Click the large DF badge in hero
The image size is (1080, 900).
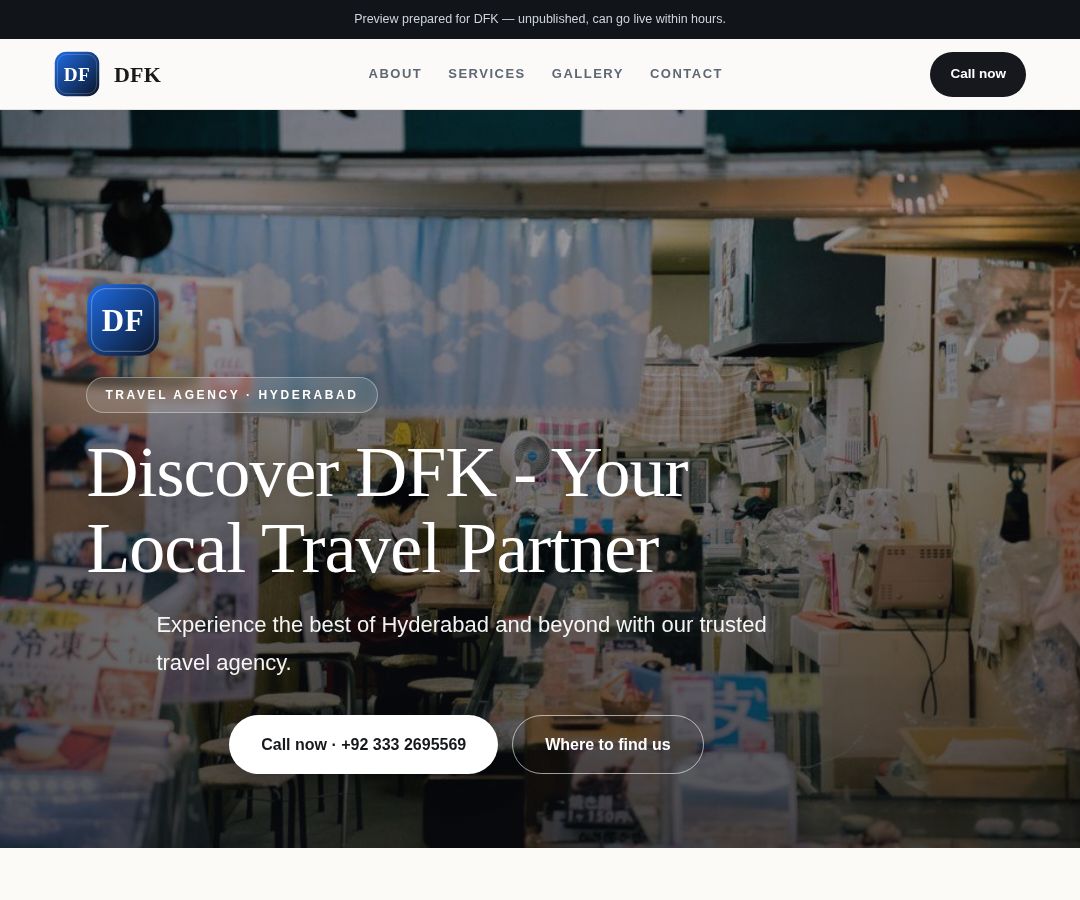pyautogui.click(x=123, y=320)
